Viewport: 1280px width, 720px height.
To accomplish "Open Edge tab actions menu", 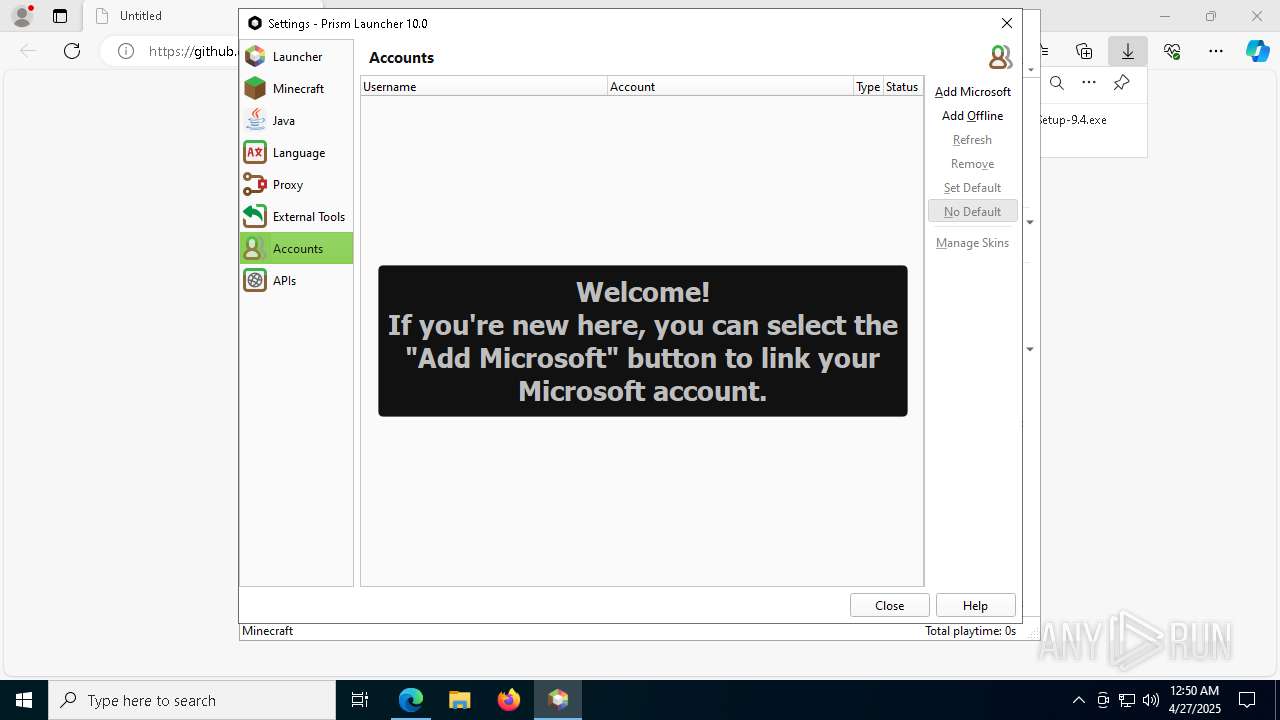I will tap(60, 16).
